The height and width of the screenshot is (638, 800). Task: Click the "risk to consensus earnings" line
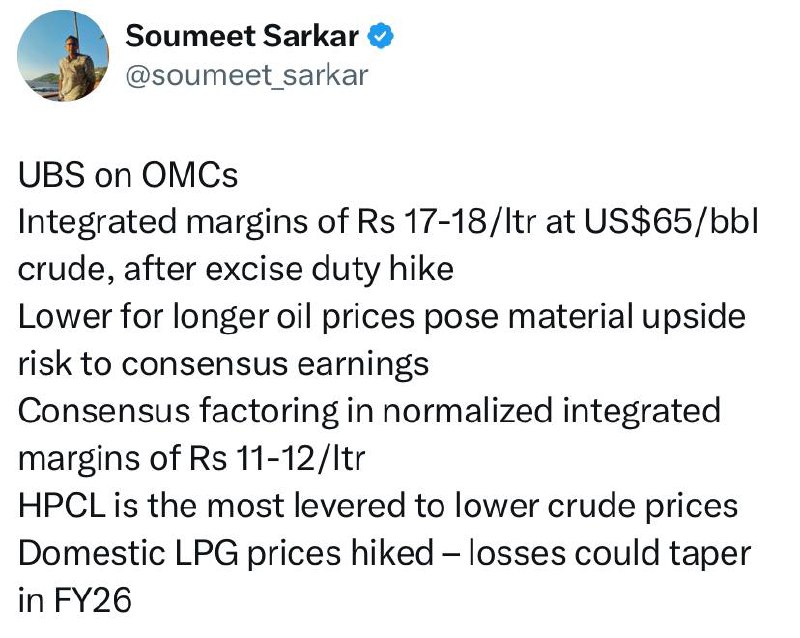pyautogui.click(x=223, y=364)
